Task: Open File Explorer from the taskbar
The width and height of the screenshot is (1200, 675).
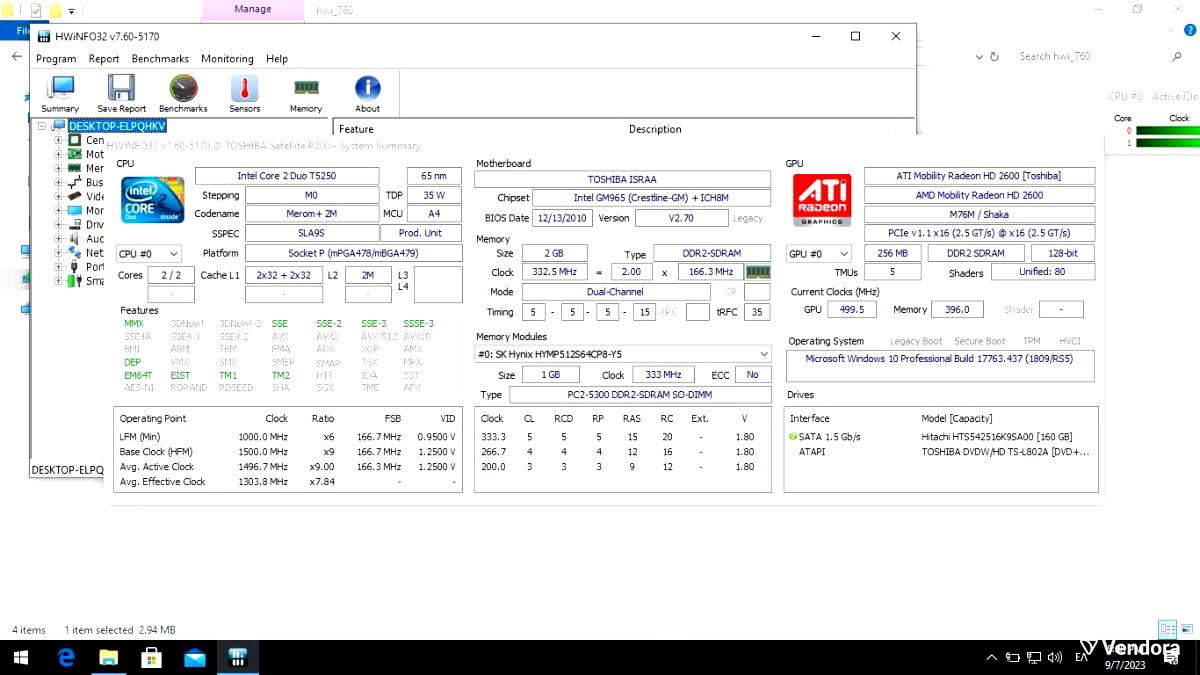Action: [110, 658]
